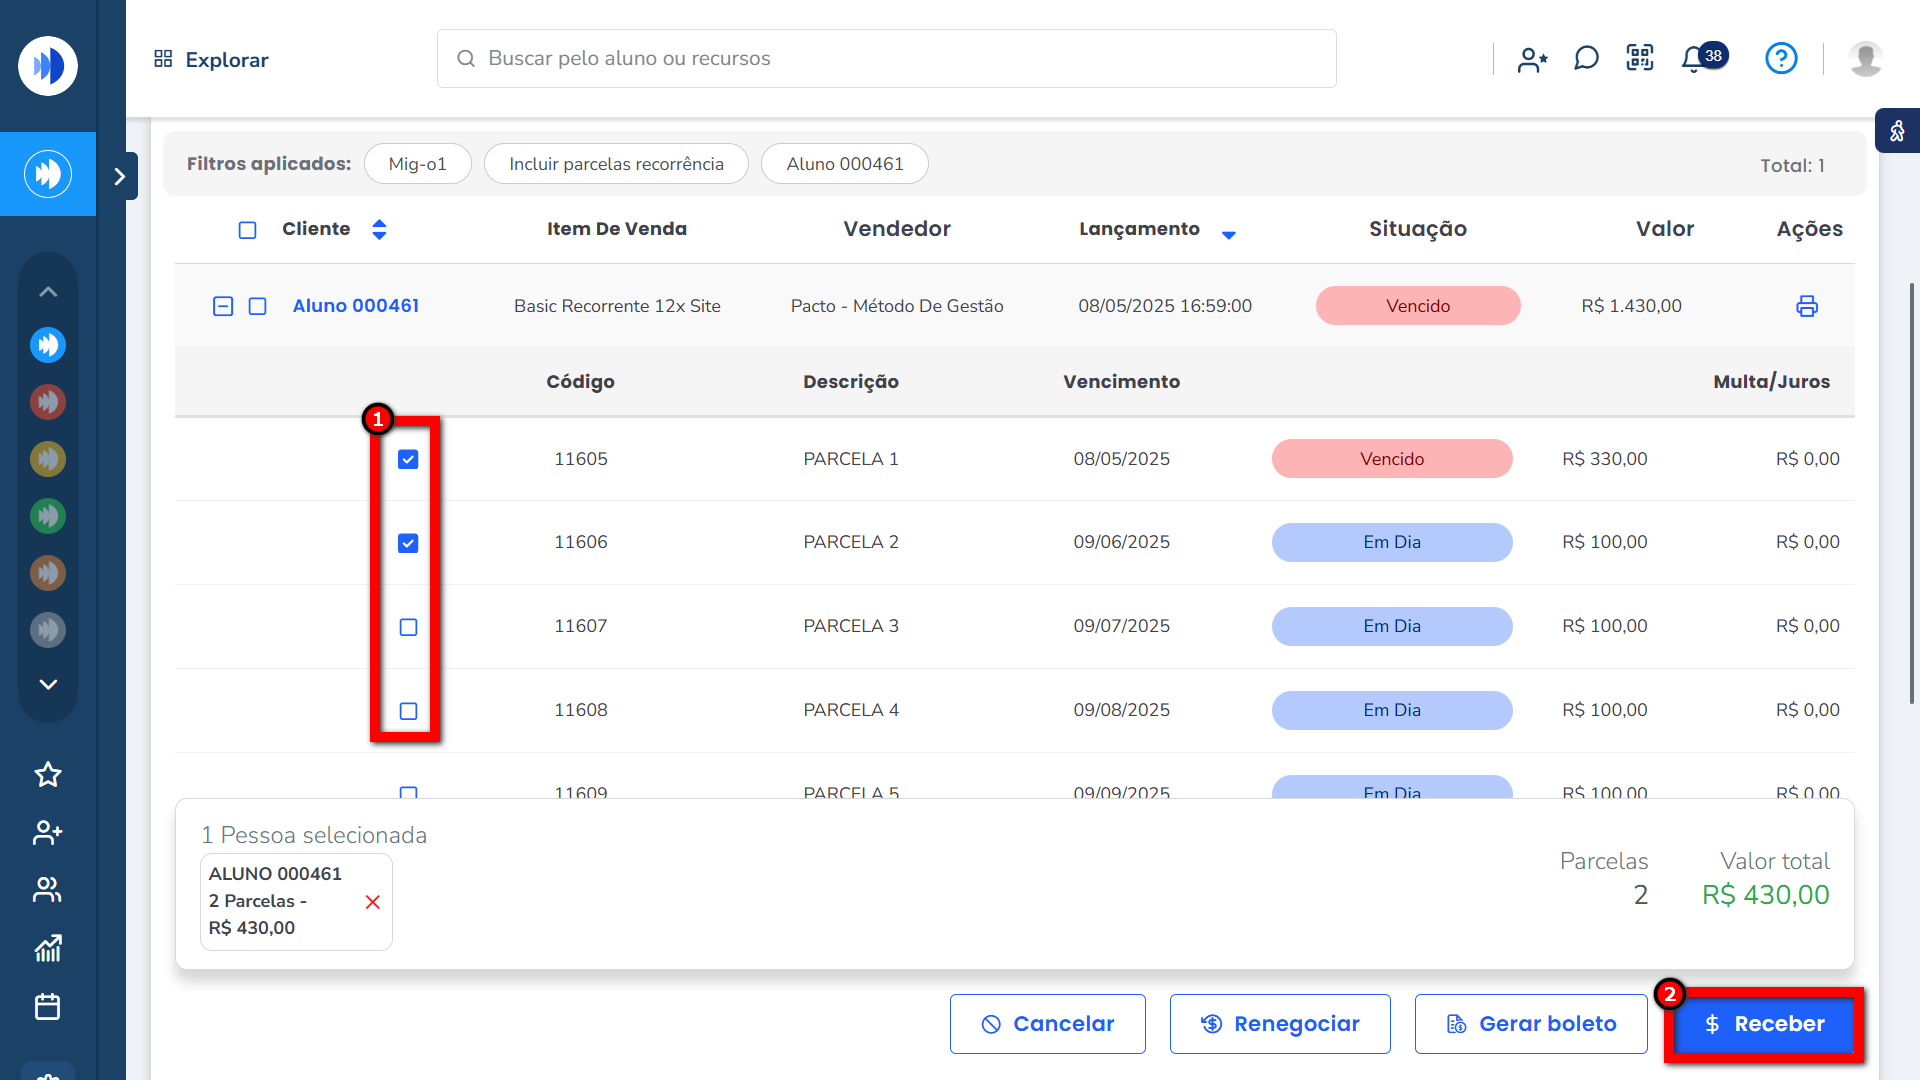Expand the sidebar with arrow toggle
Screen dimensions: 1920x1080
pyautogui.click(x=120, y=176)
